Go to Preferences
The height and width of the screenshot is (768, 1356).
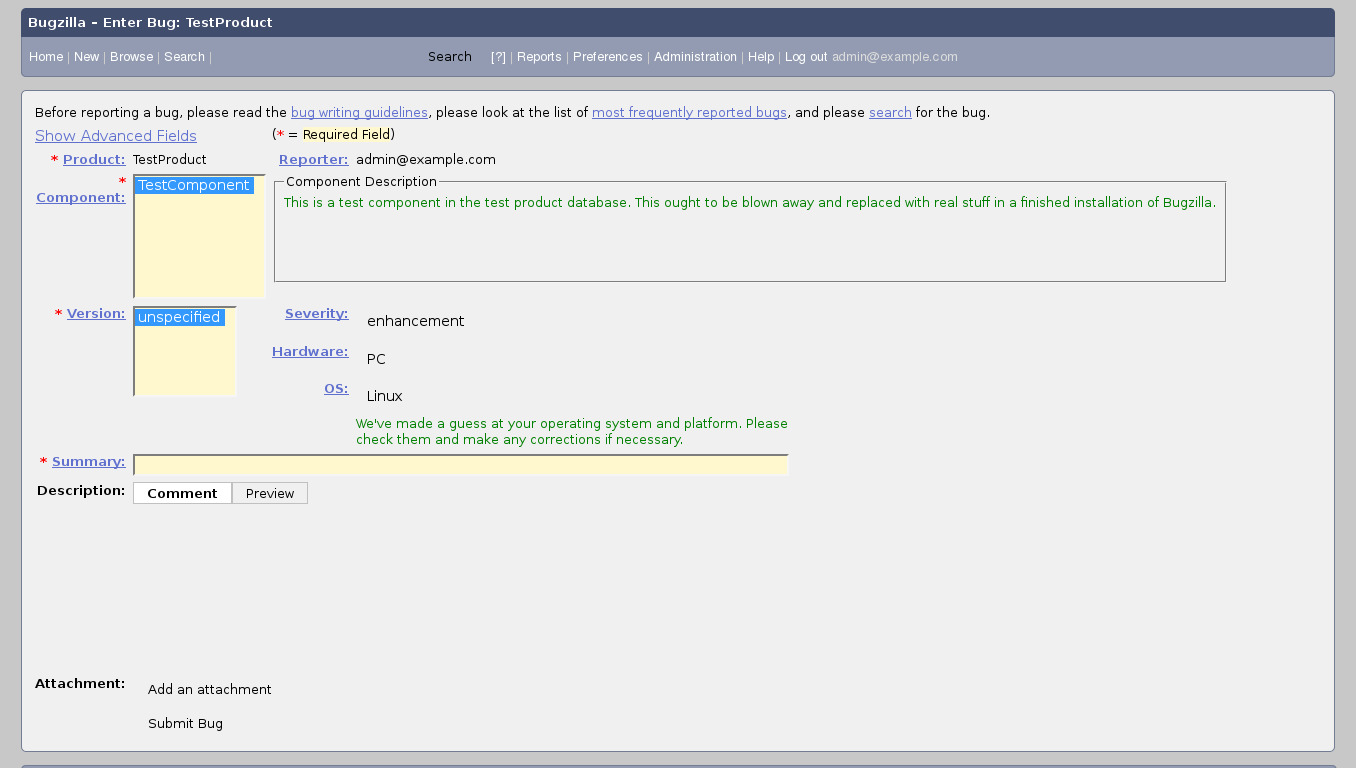pos(607,57)
